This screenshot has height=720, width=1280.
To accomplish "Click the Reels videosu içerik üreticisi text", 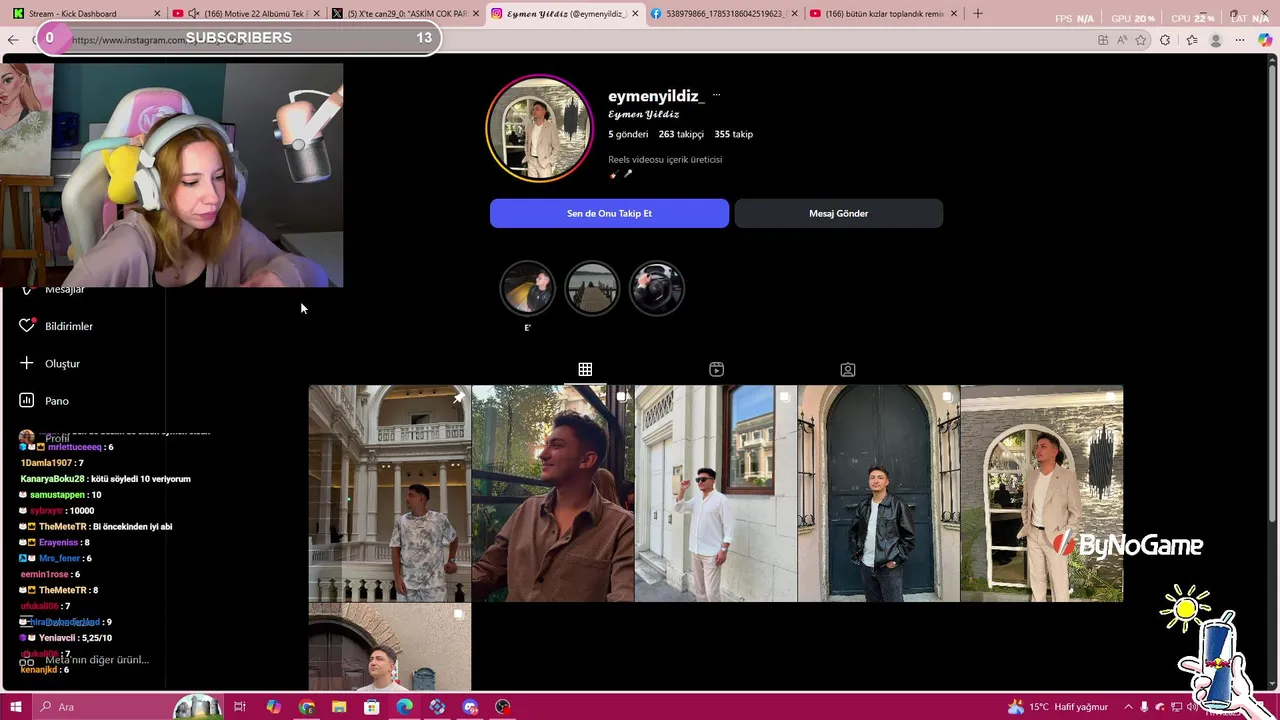I will click(665, 159).
